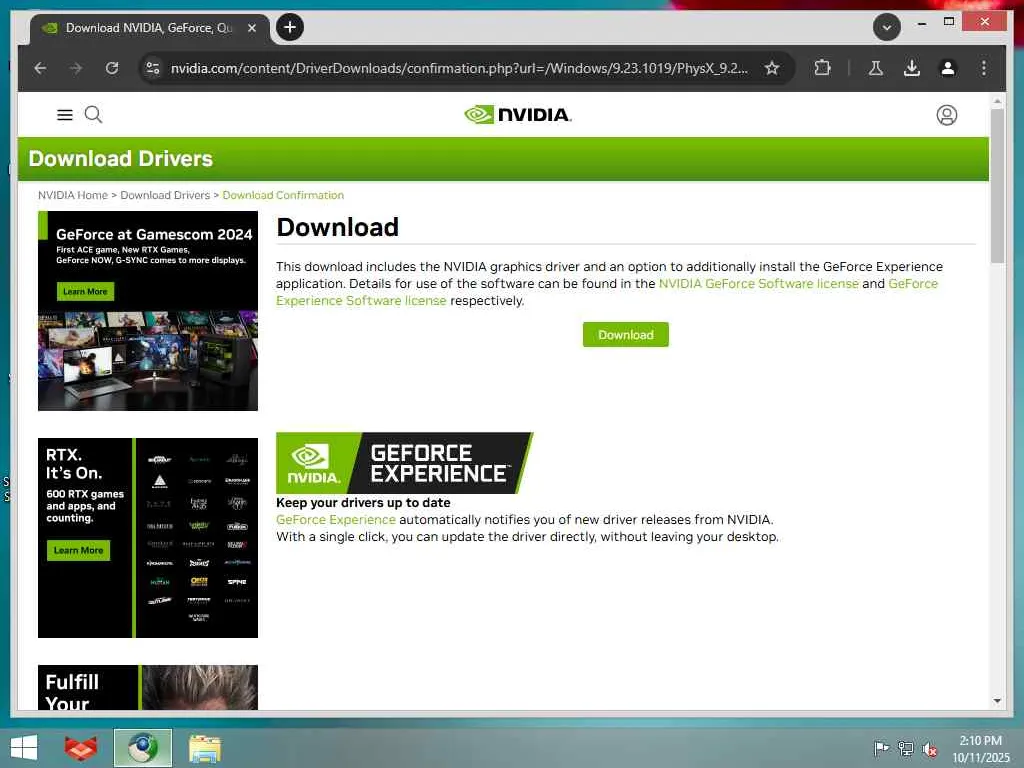Open the browser extensions puzzle icon
Screen dimensions: 1024x768
pyautogui.click(x=823, y=68)
